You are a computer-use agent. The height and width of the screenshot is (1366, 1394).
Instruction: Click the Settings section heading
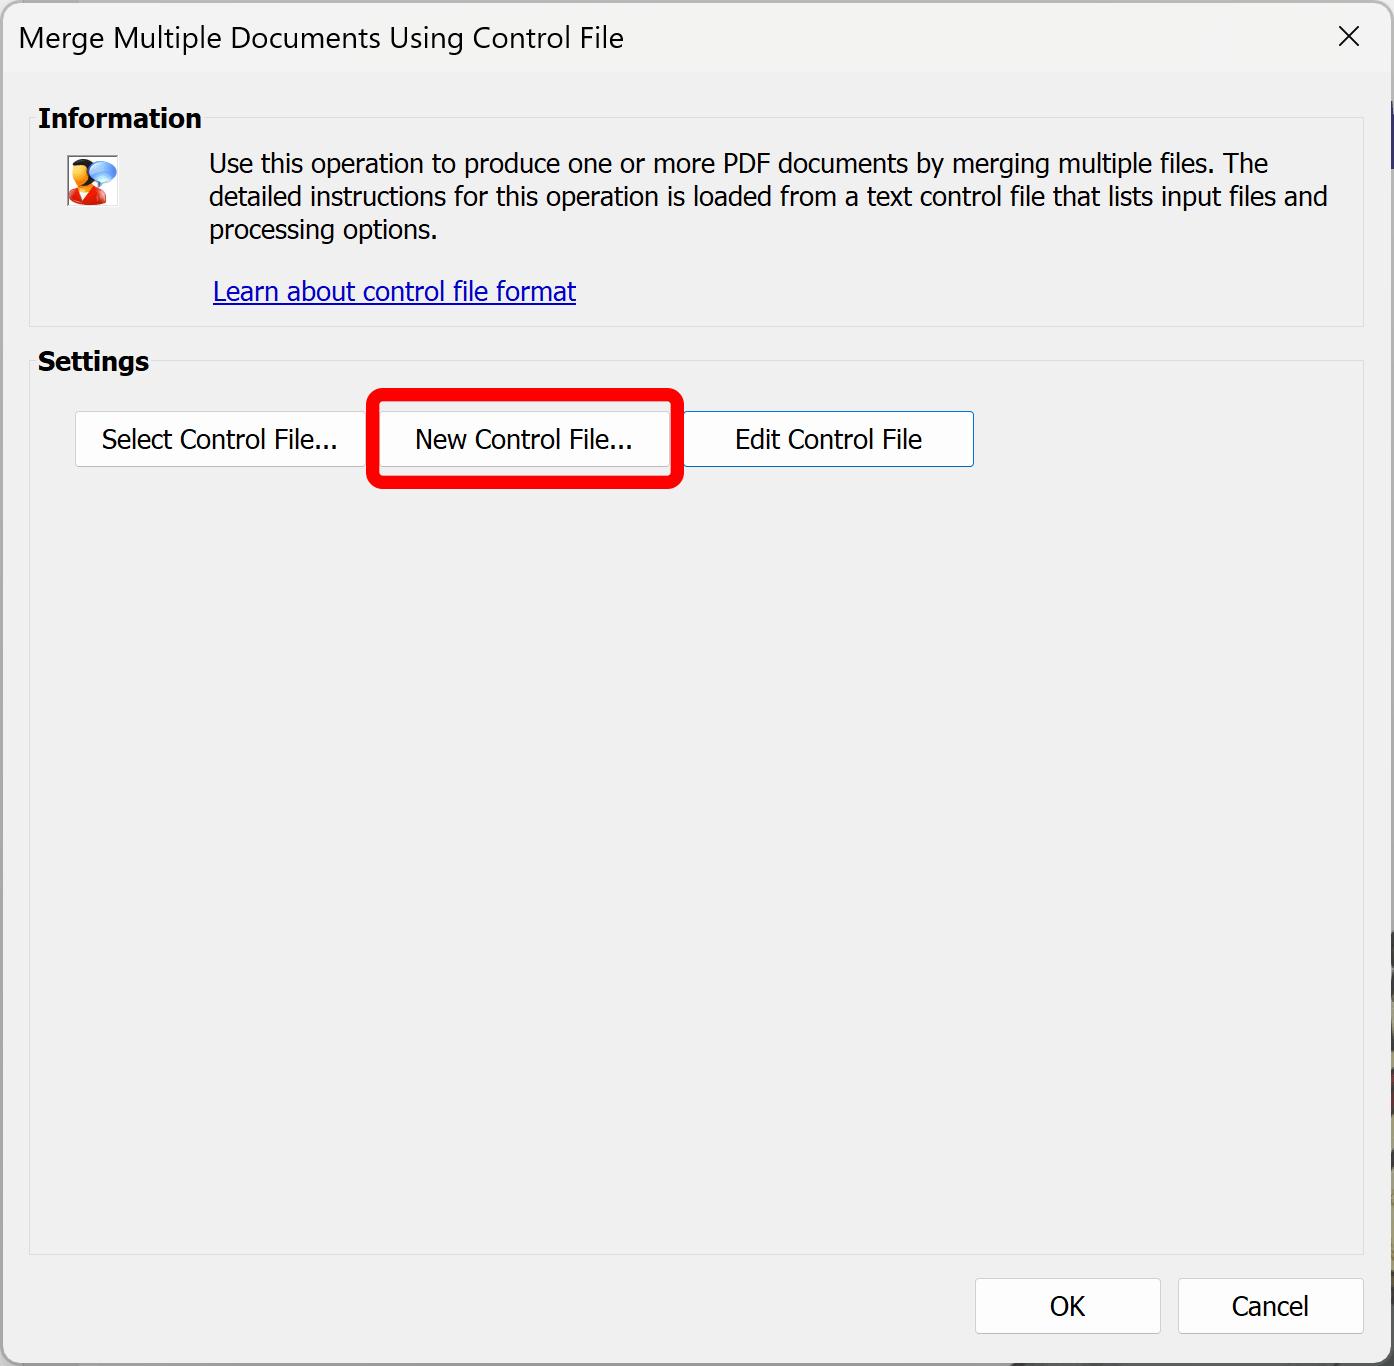coord(93,361)
